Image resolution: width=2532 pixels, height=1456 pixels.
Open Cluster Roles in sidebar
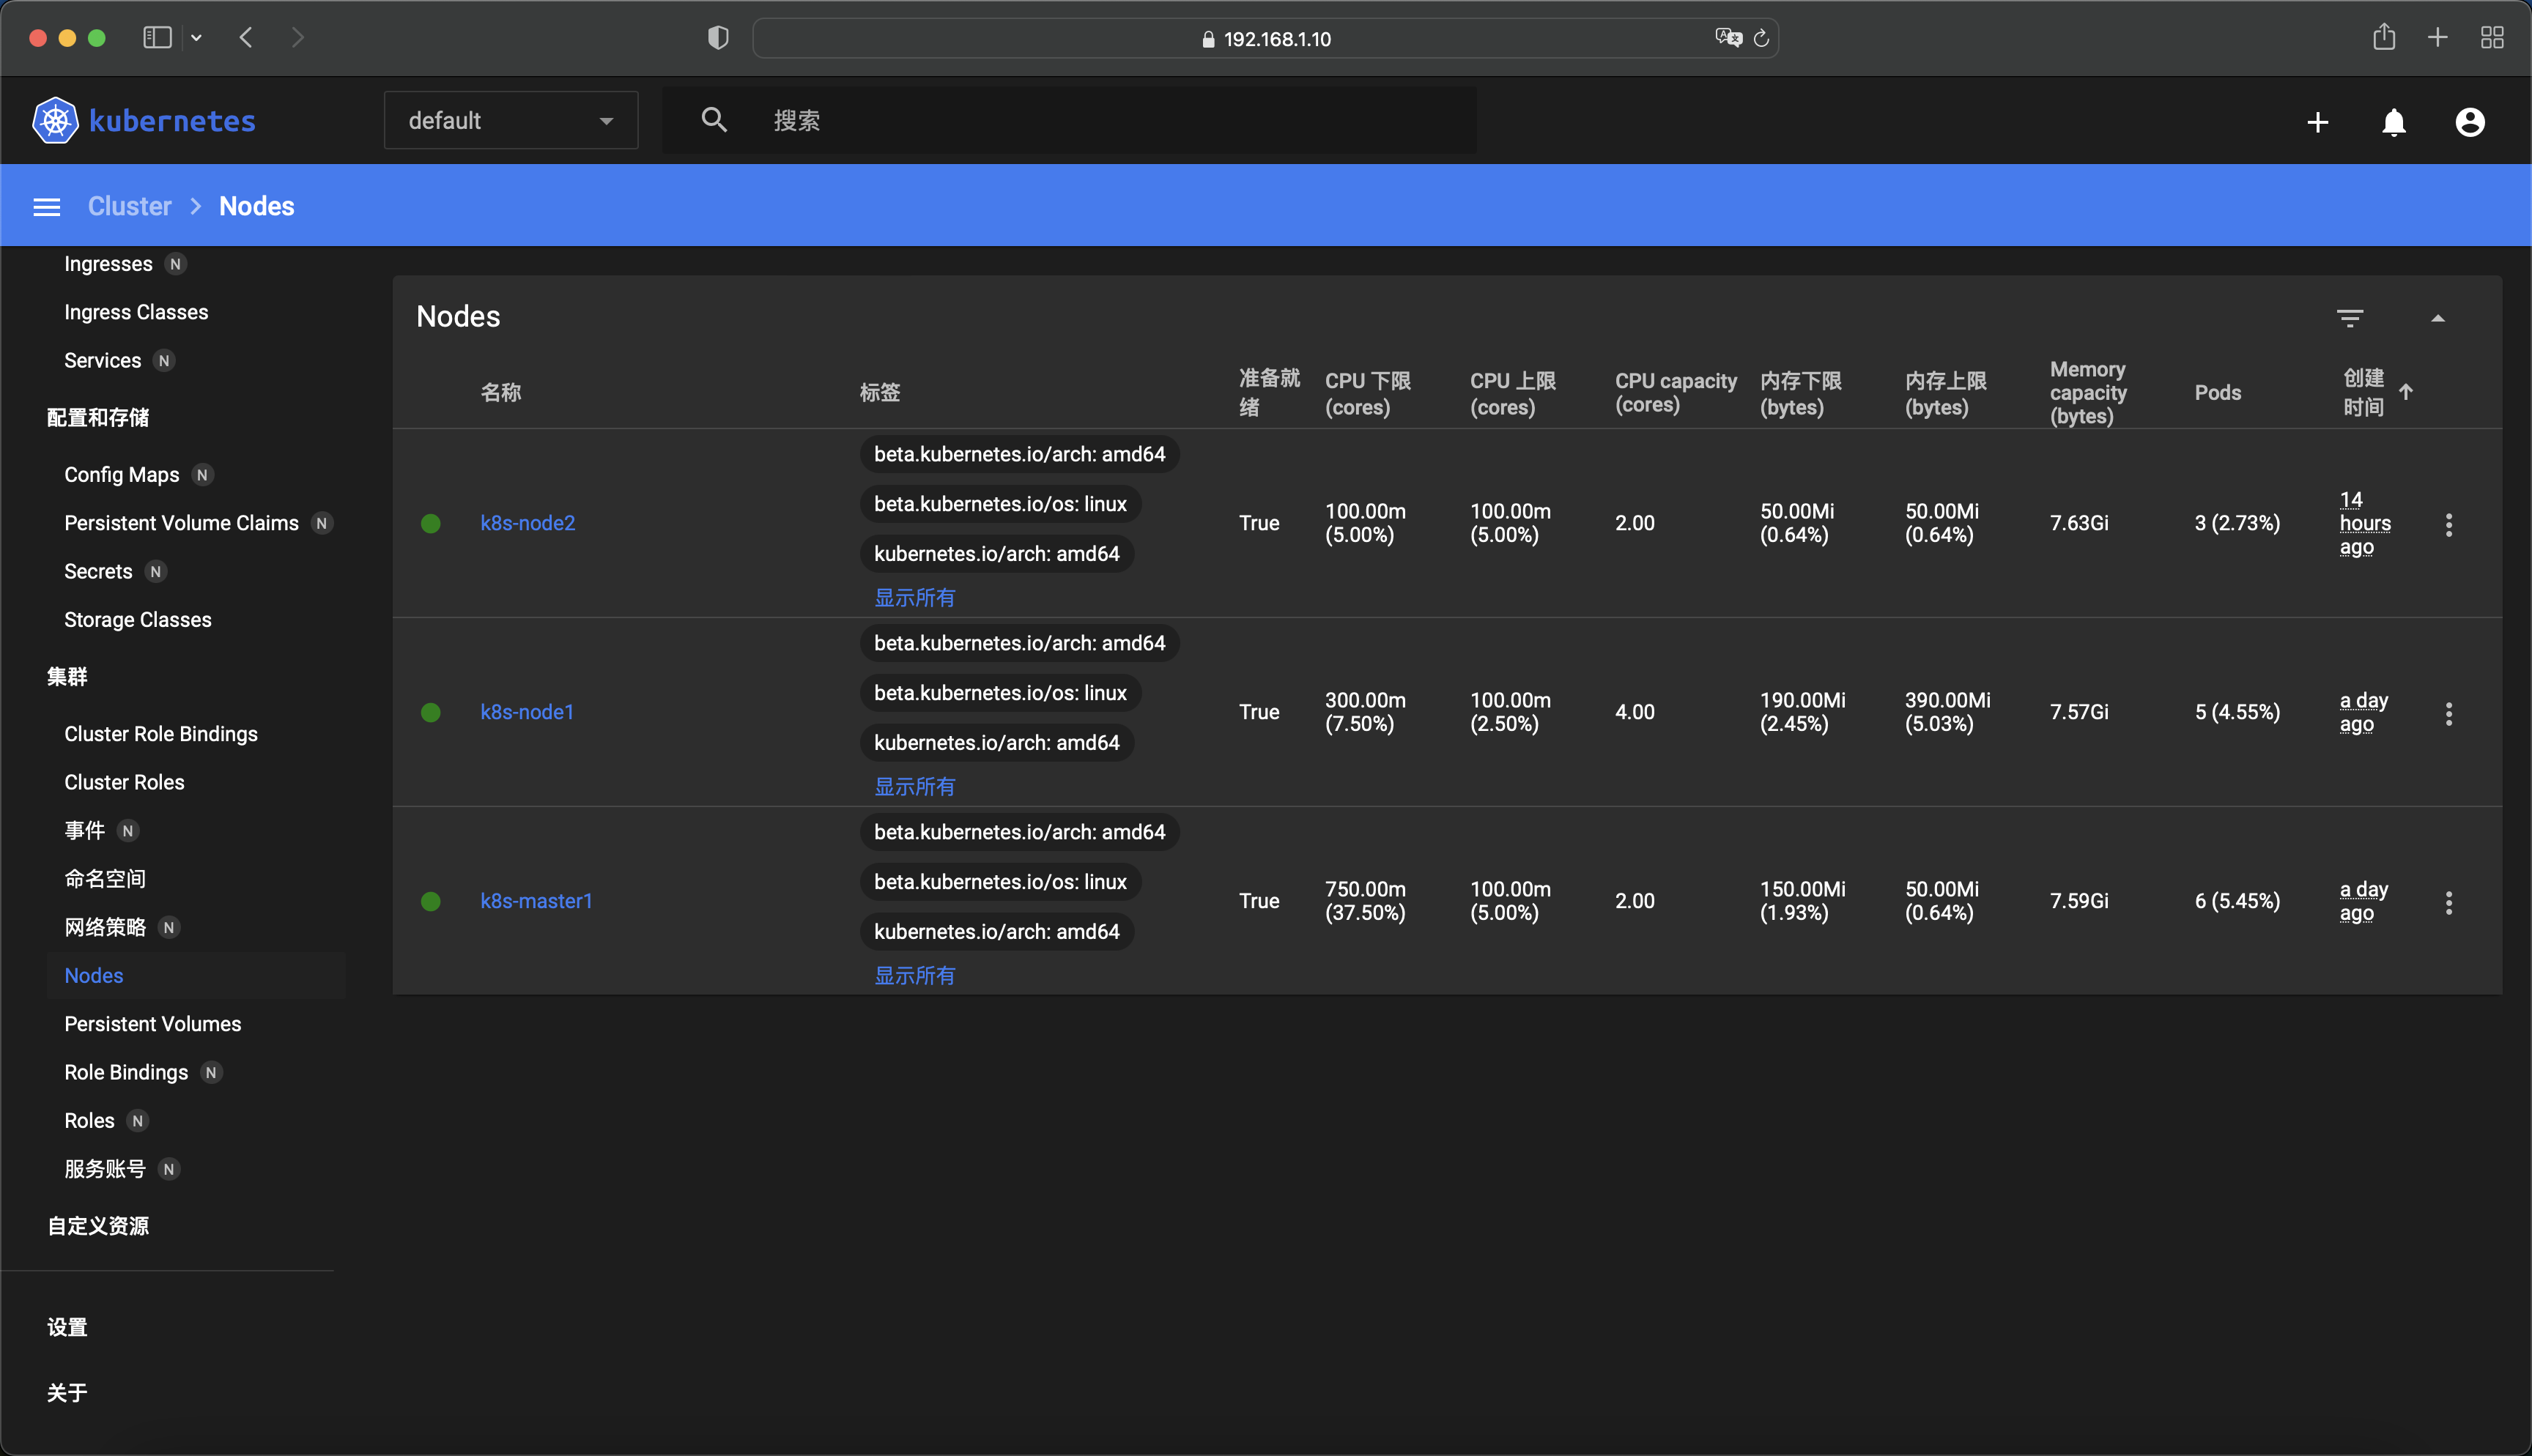click(x=124, y=782)
